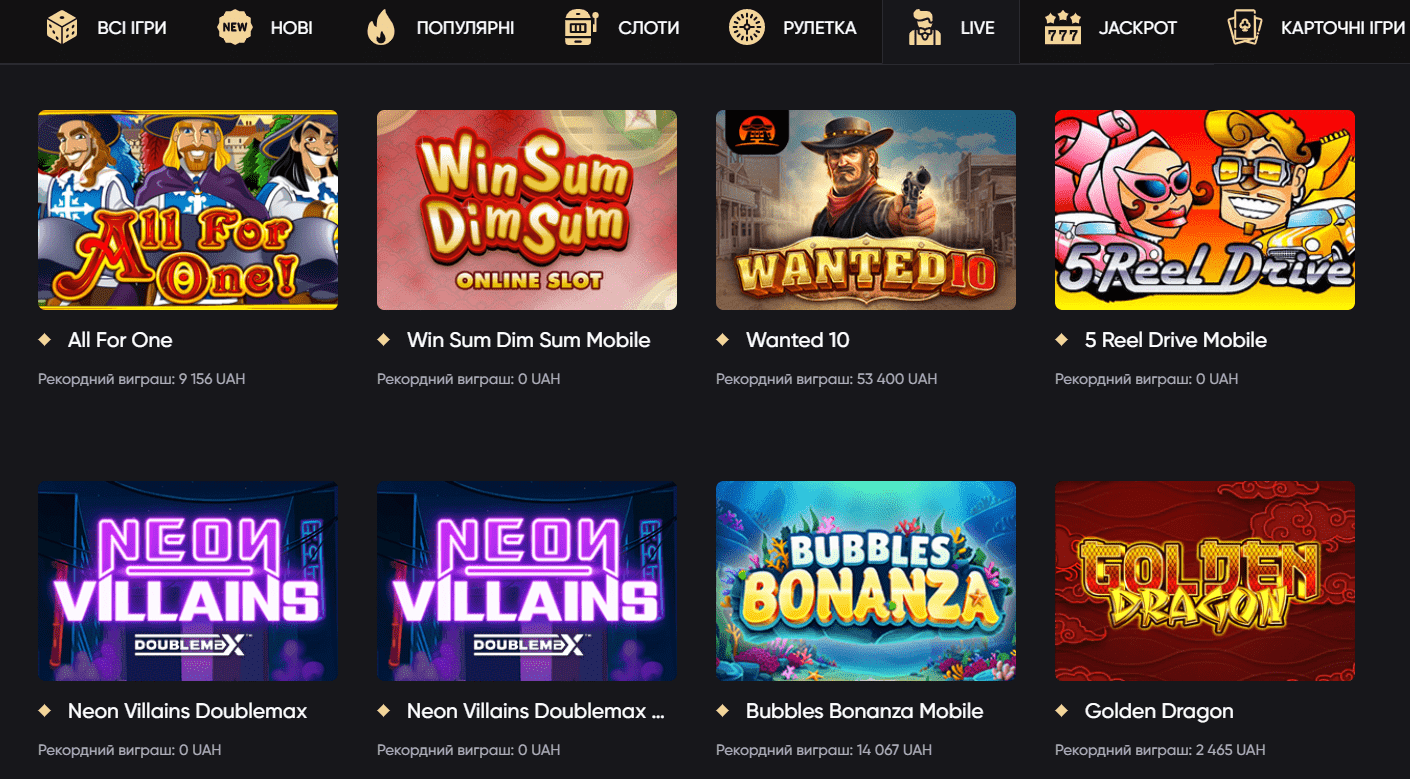Select the dice icon for ВСІ ІГРИ
The image size is (1410, 779).
pos(62,27)
